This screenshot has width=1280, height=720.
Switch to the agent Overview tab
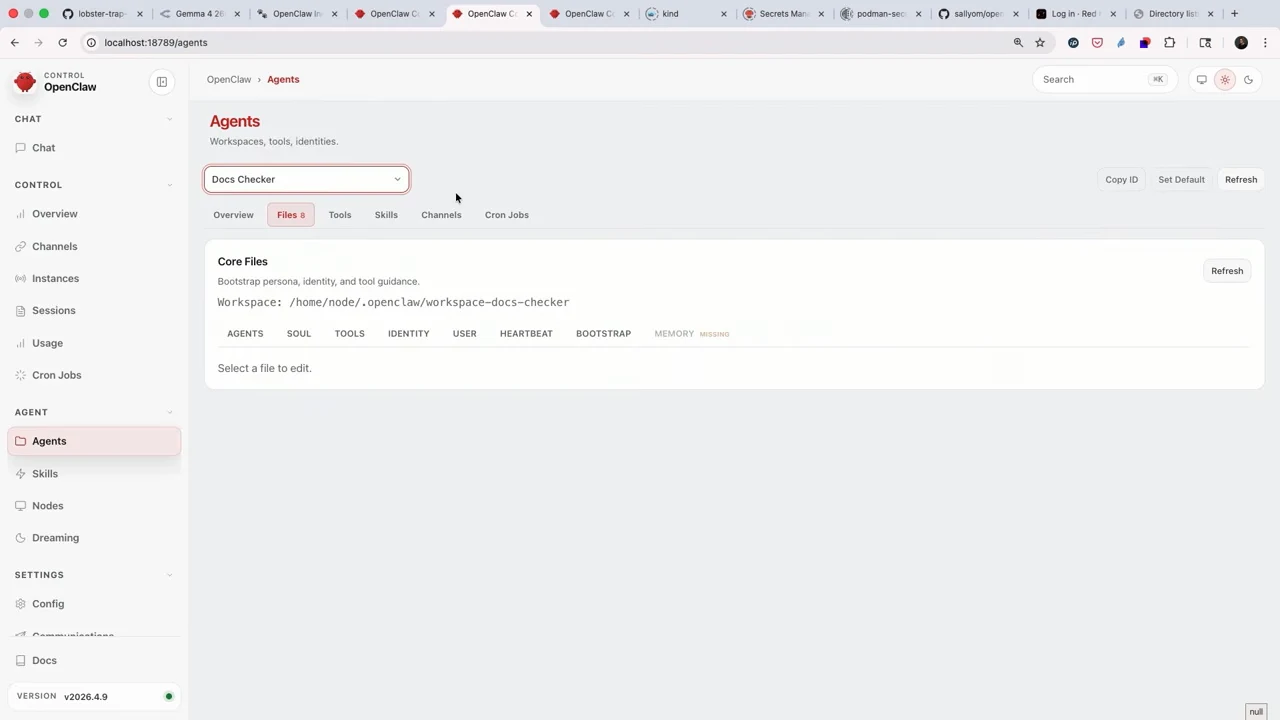pyautogui.click(x=233, y=215)
